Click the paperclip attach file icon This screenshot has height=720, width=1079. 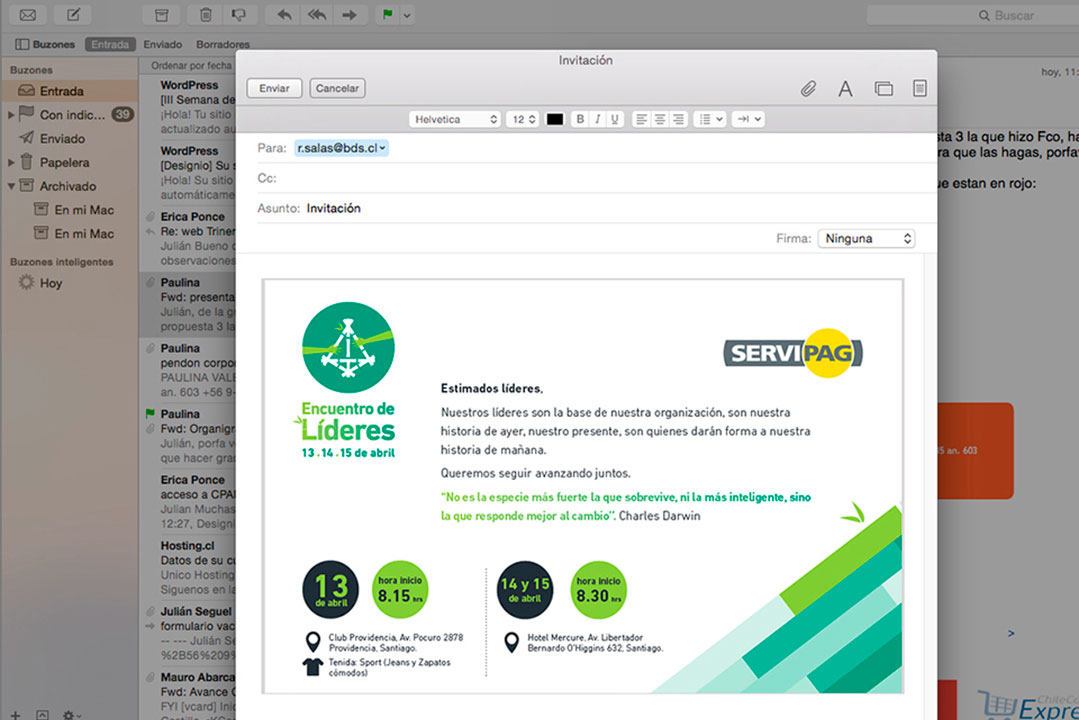click(808, 89)
